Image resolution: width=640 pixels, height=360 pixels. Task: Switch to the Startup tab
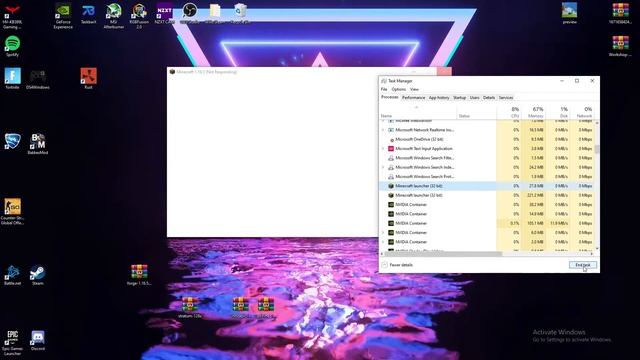(x=459, y=98)
